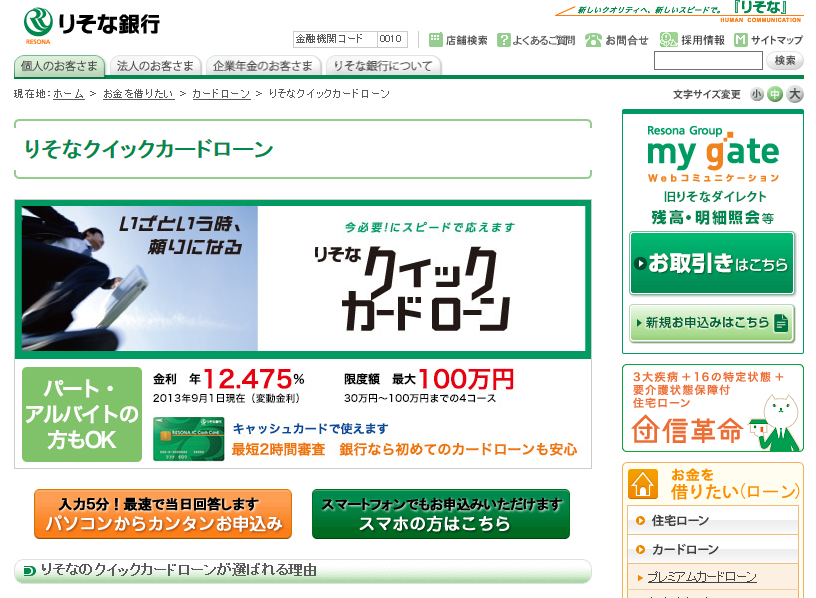Click 新規お申込みはこちら button

712,323
